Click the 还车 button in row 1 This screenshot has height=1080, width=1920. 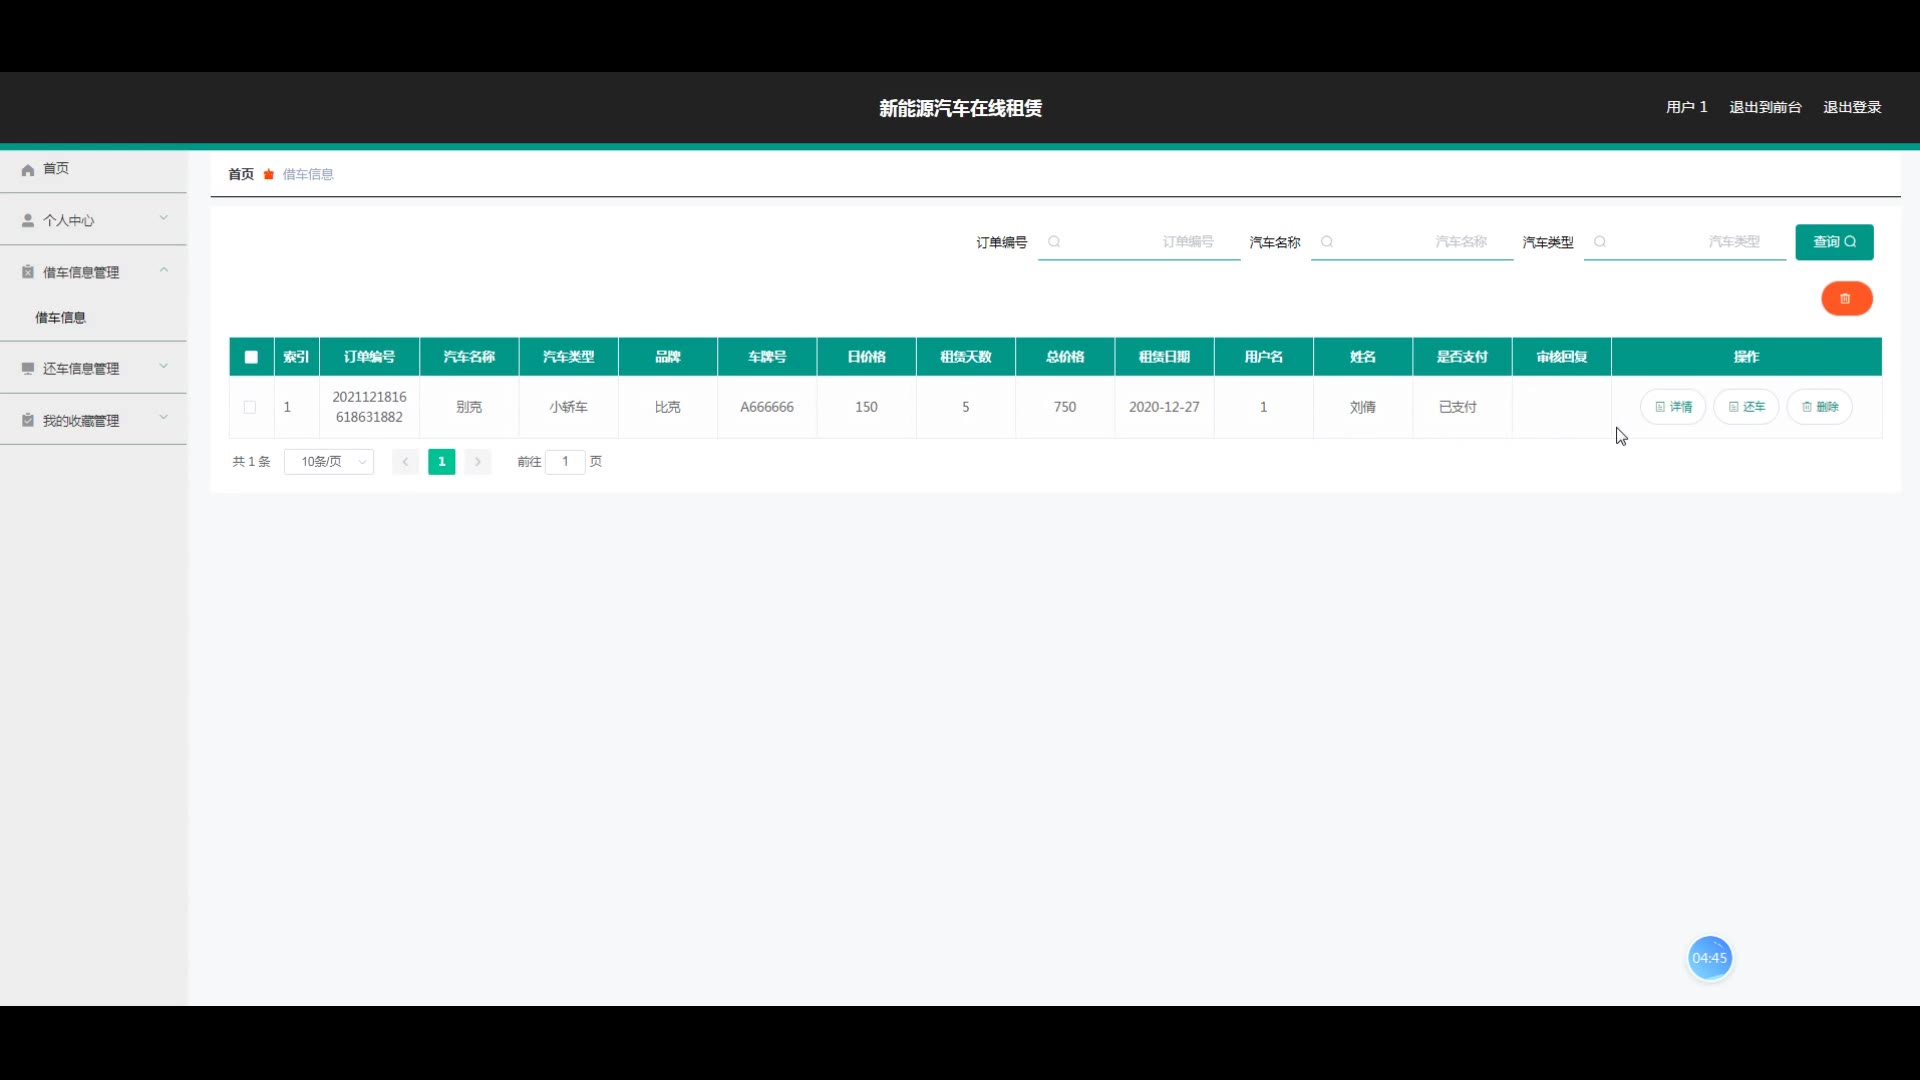tap(1746, 407)
